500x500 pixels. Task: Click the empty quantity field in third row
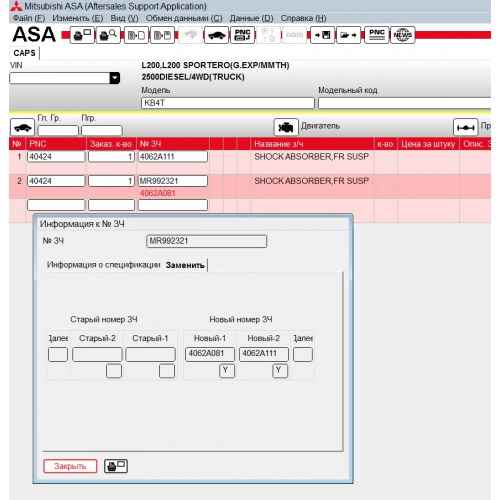pos(111,205)
